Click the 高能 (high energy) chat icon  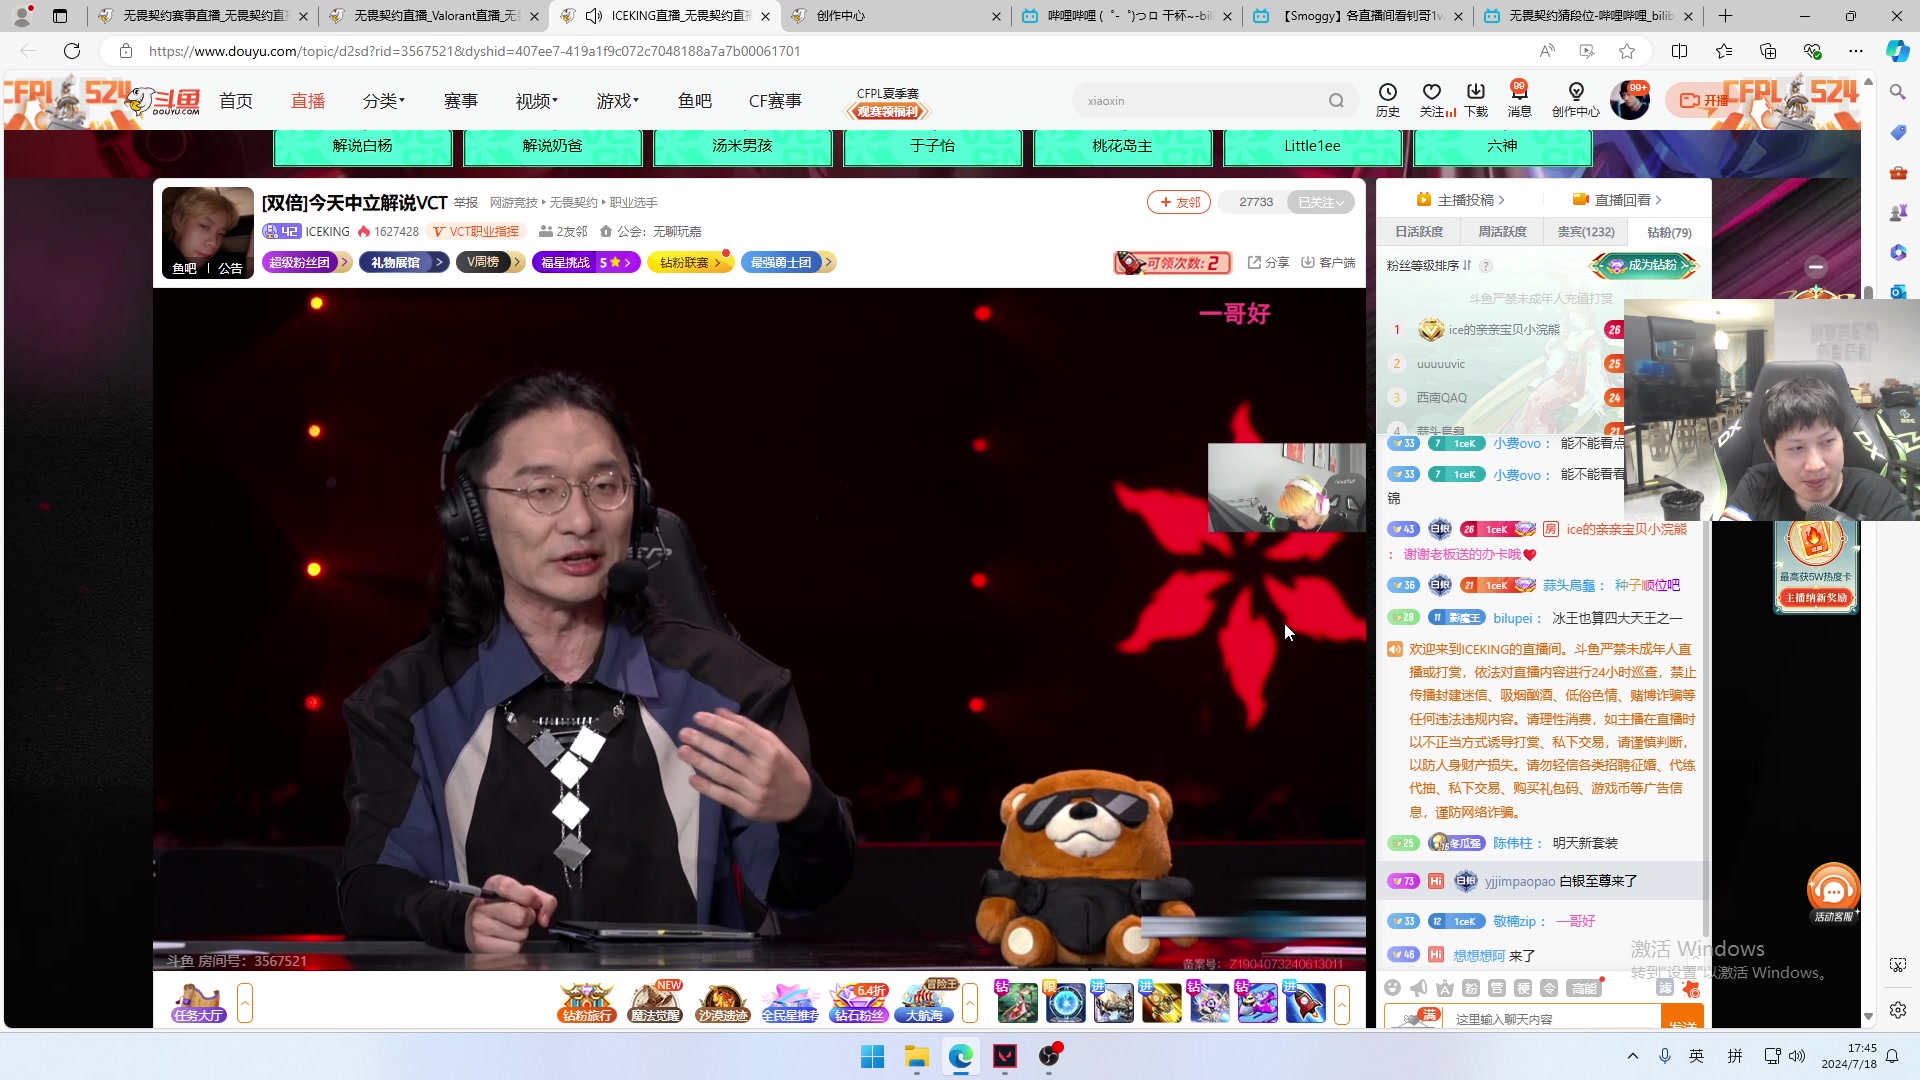coord(1583,988)
